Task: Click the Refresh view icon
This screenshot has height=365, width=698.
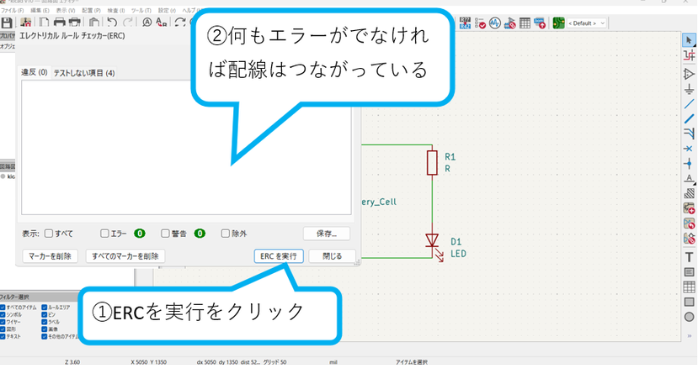Action: click(x=180, y=22)
